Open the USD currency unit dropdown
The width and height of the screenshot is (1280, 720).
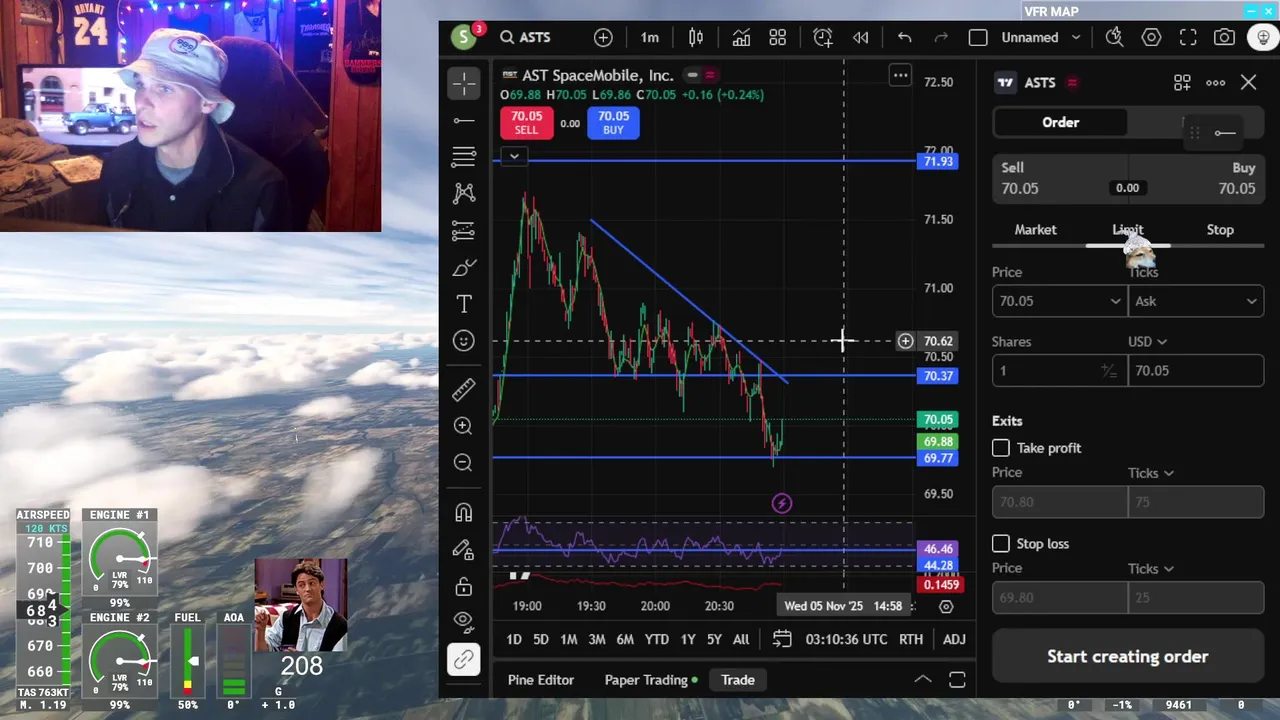click(x=1147, y=342)
